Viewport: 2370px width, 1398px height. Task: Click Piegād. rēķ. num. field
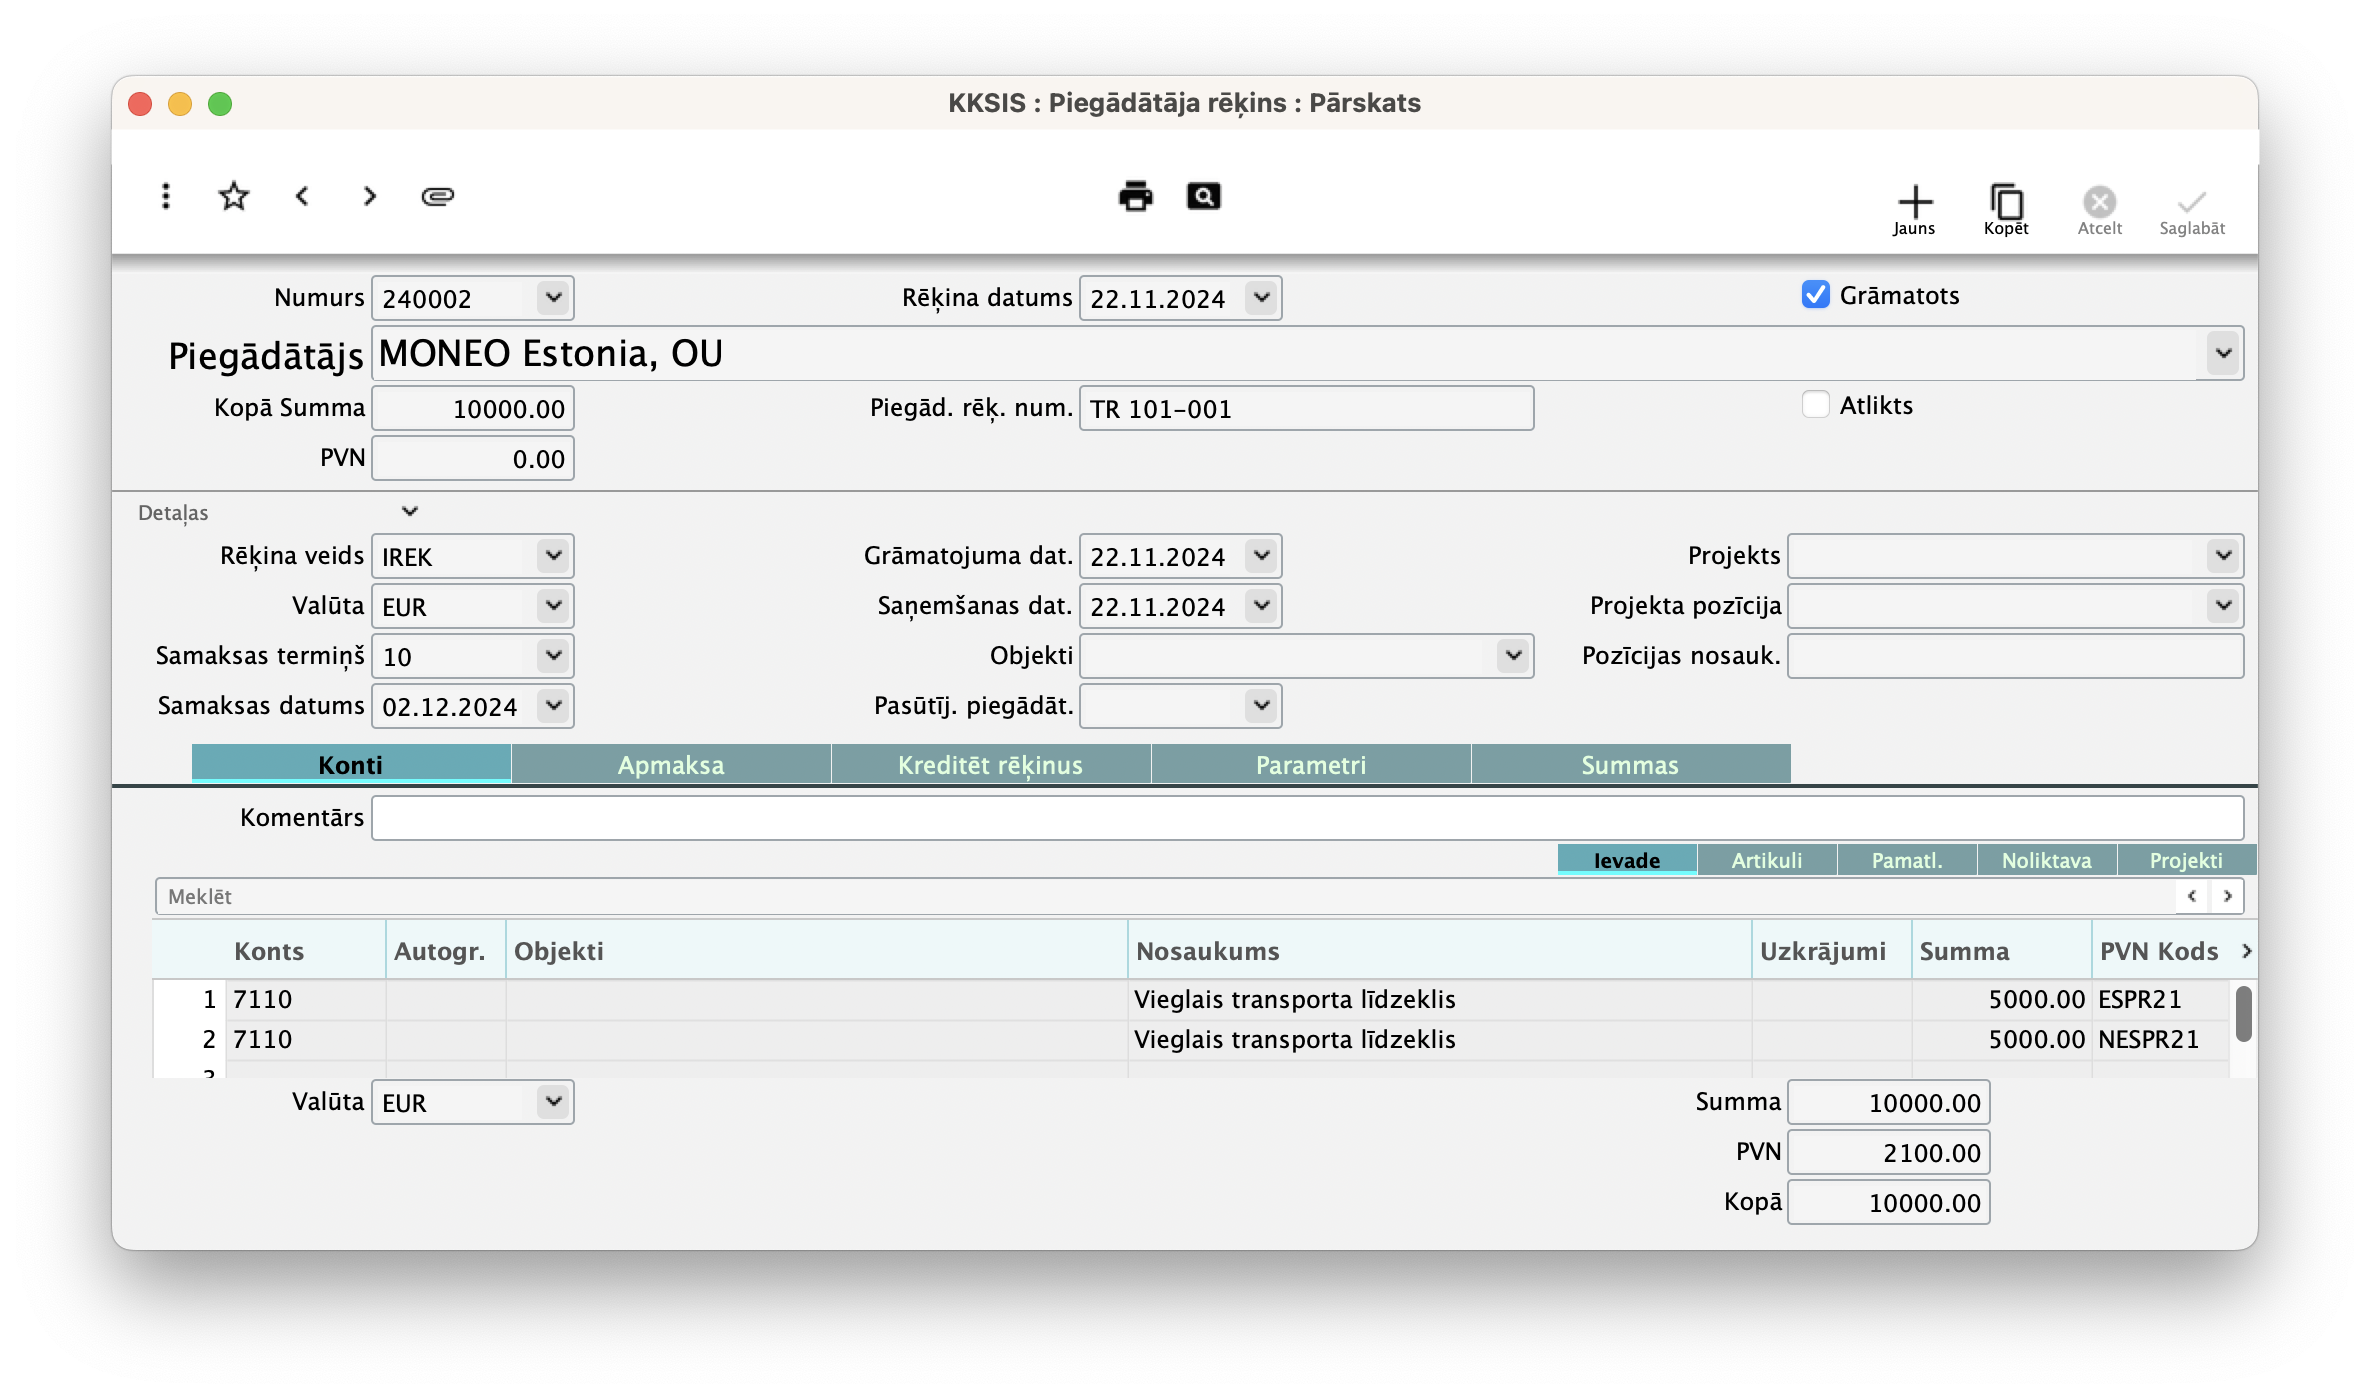1307,408
